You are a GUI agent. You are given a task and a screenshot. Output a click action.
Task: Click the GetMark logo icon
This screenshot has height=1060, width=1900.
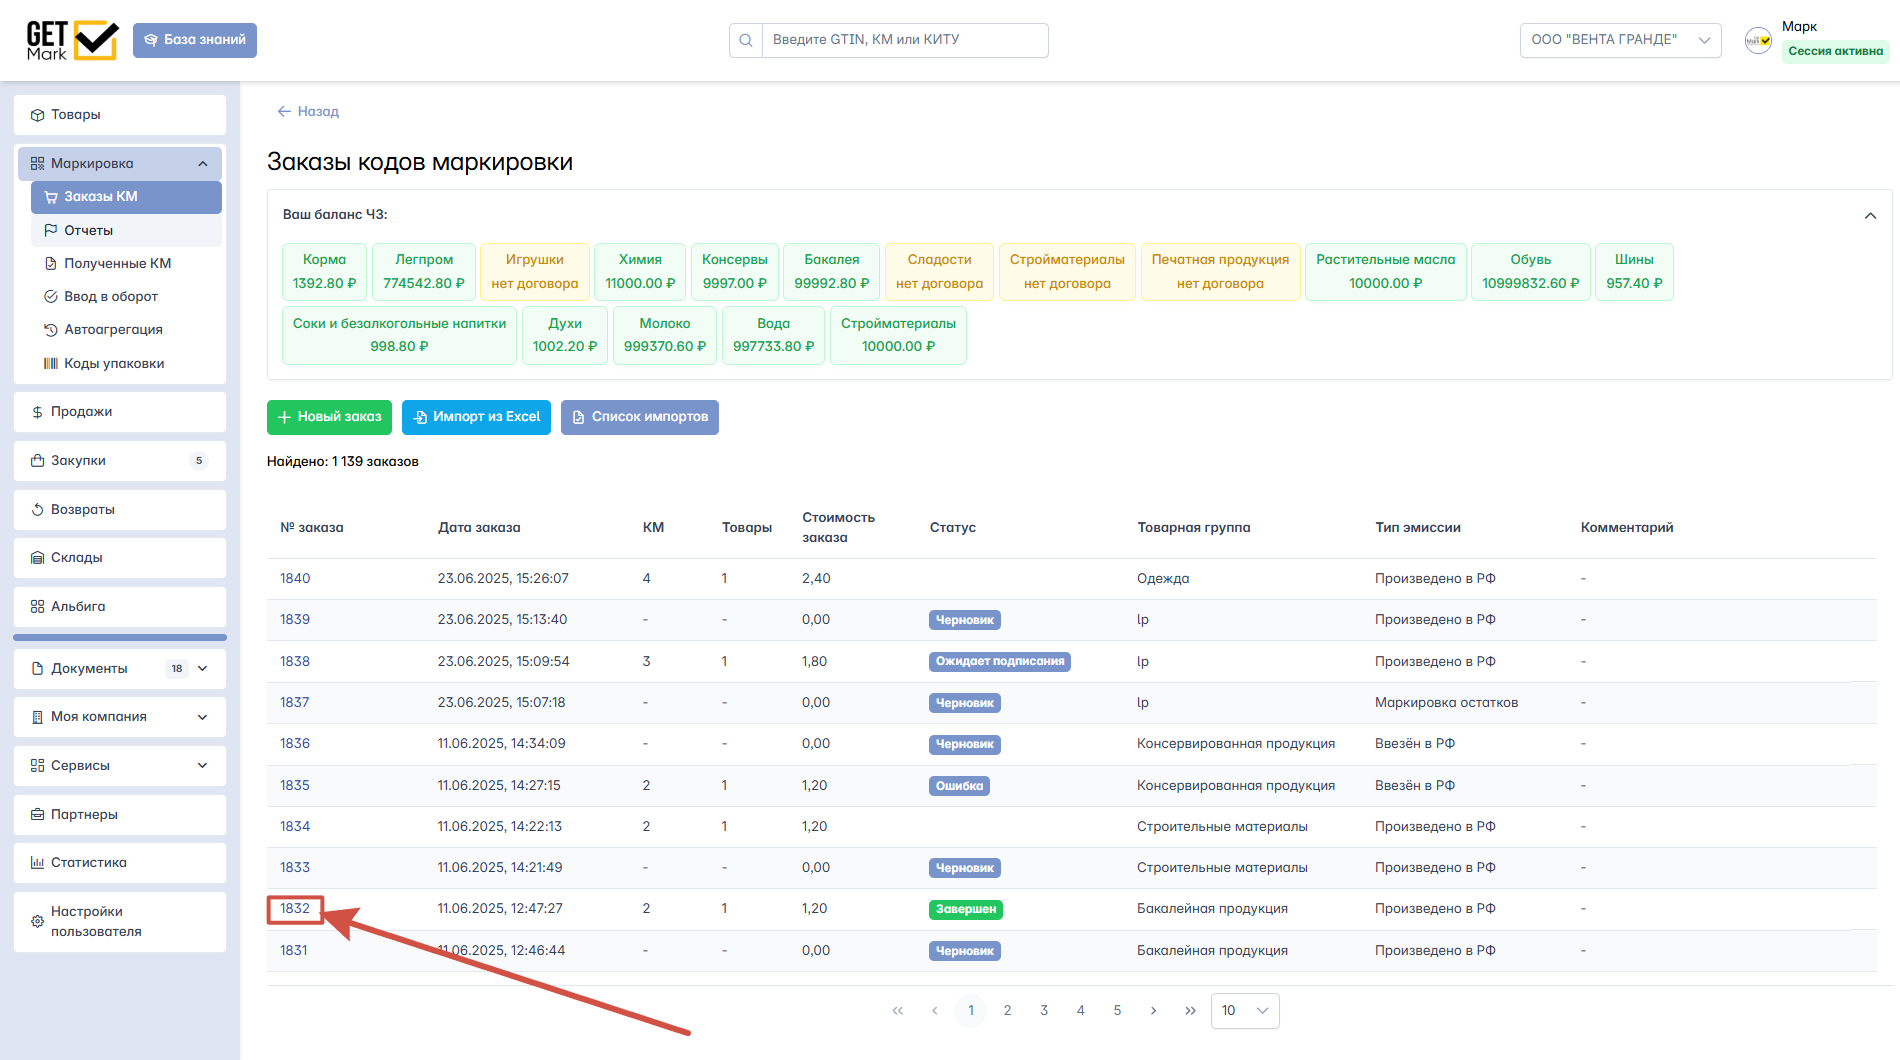pos(72,40)
